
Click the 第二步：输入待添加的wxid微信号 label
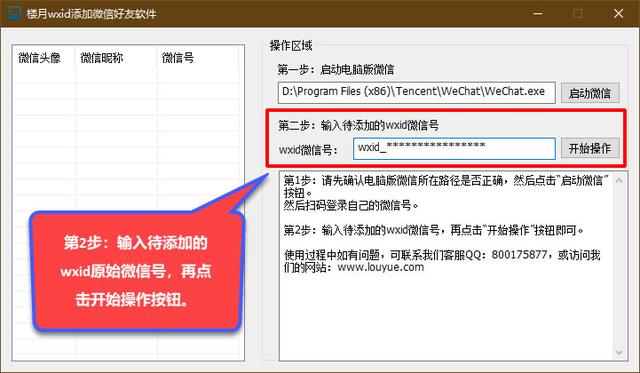coord(358,125)
